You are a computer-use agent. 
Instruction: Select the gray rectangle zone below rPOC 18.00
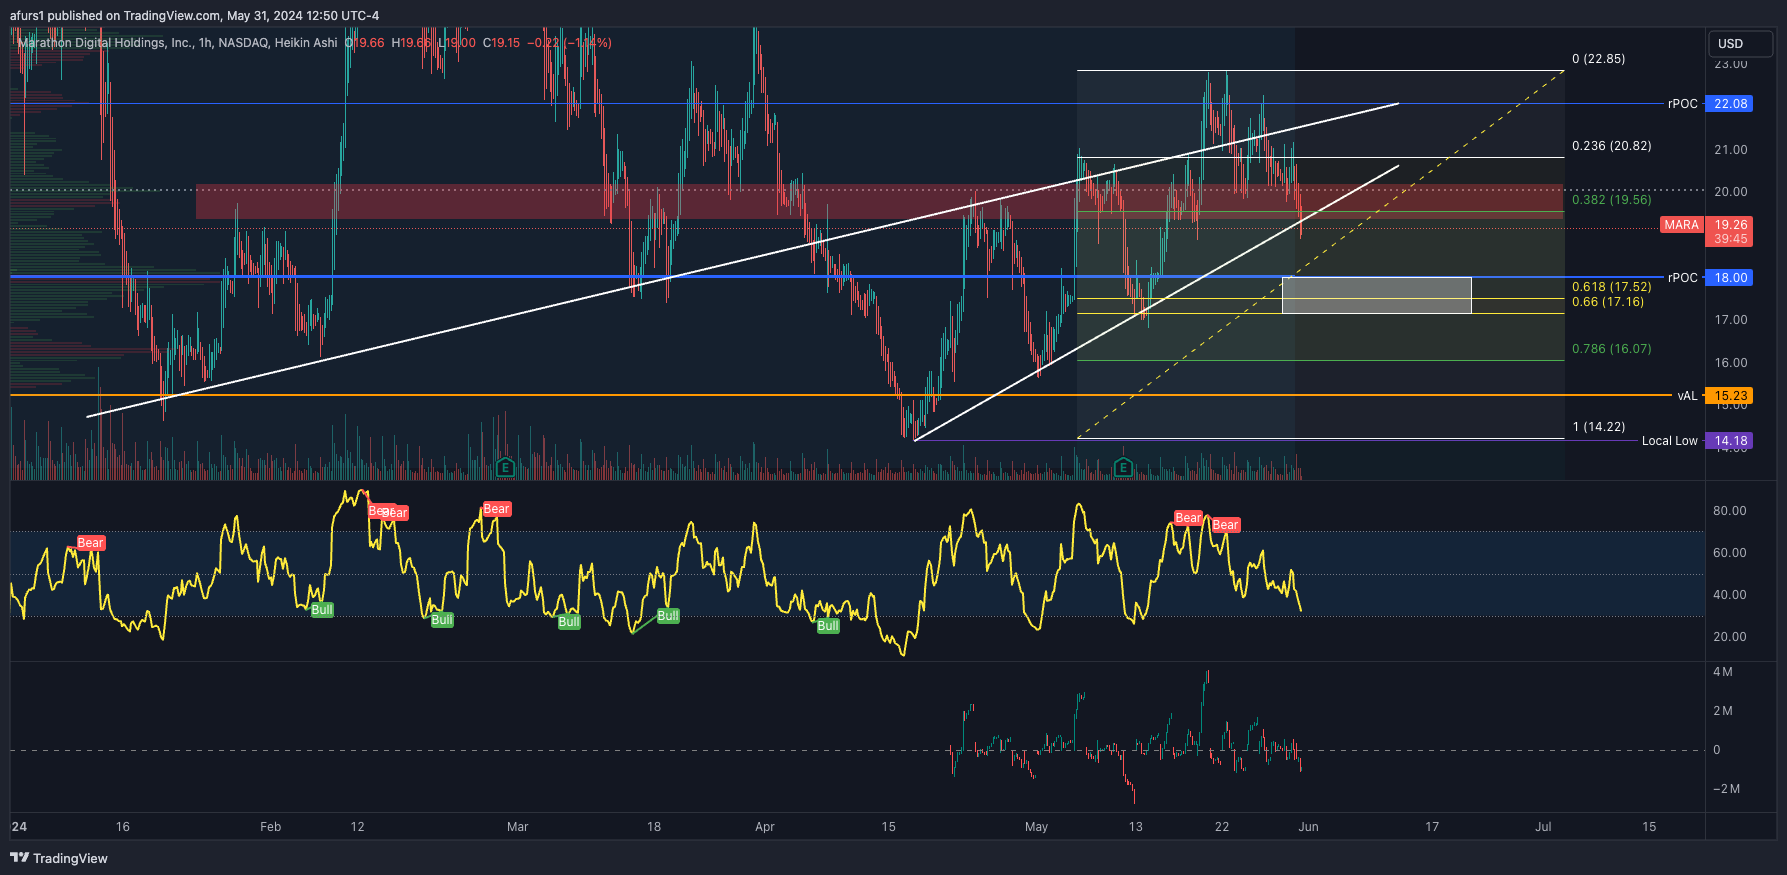[x=1376, y=296]
